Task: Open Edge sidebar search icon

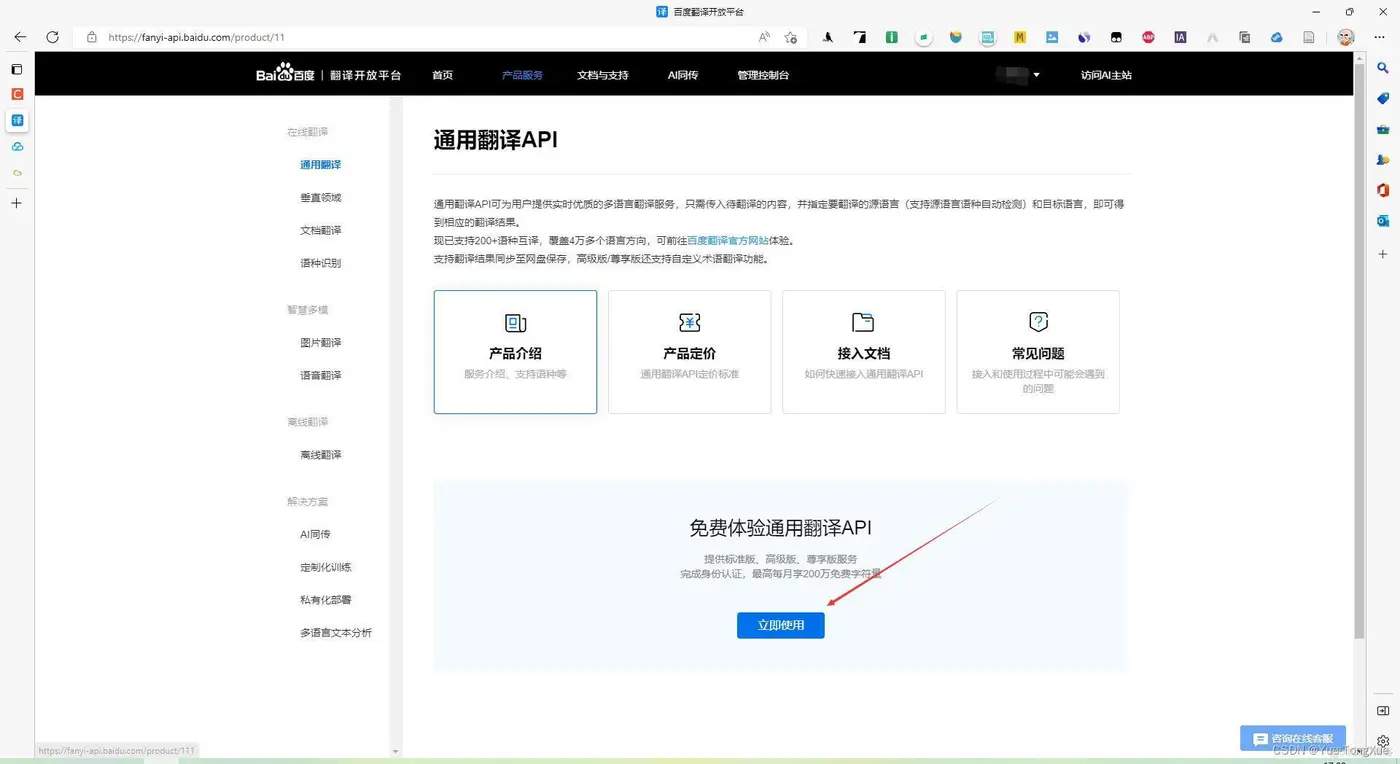Action: [x=1383, y=68]
